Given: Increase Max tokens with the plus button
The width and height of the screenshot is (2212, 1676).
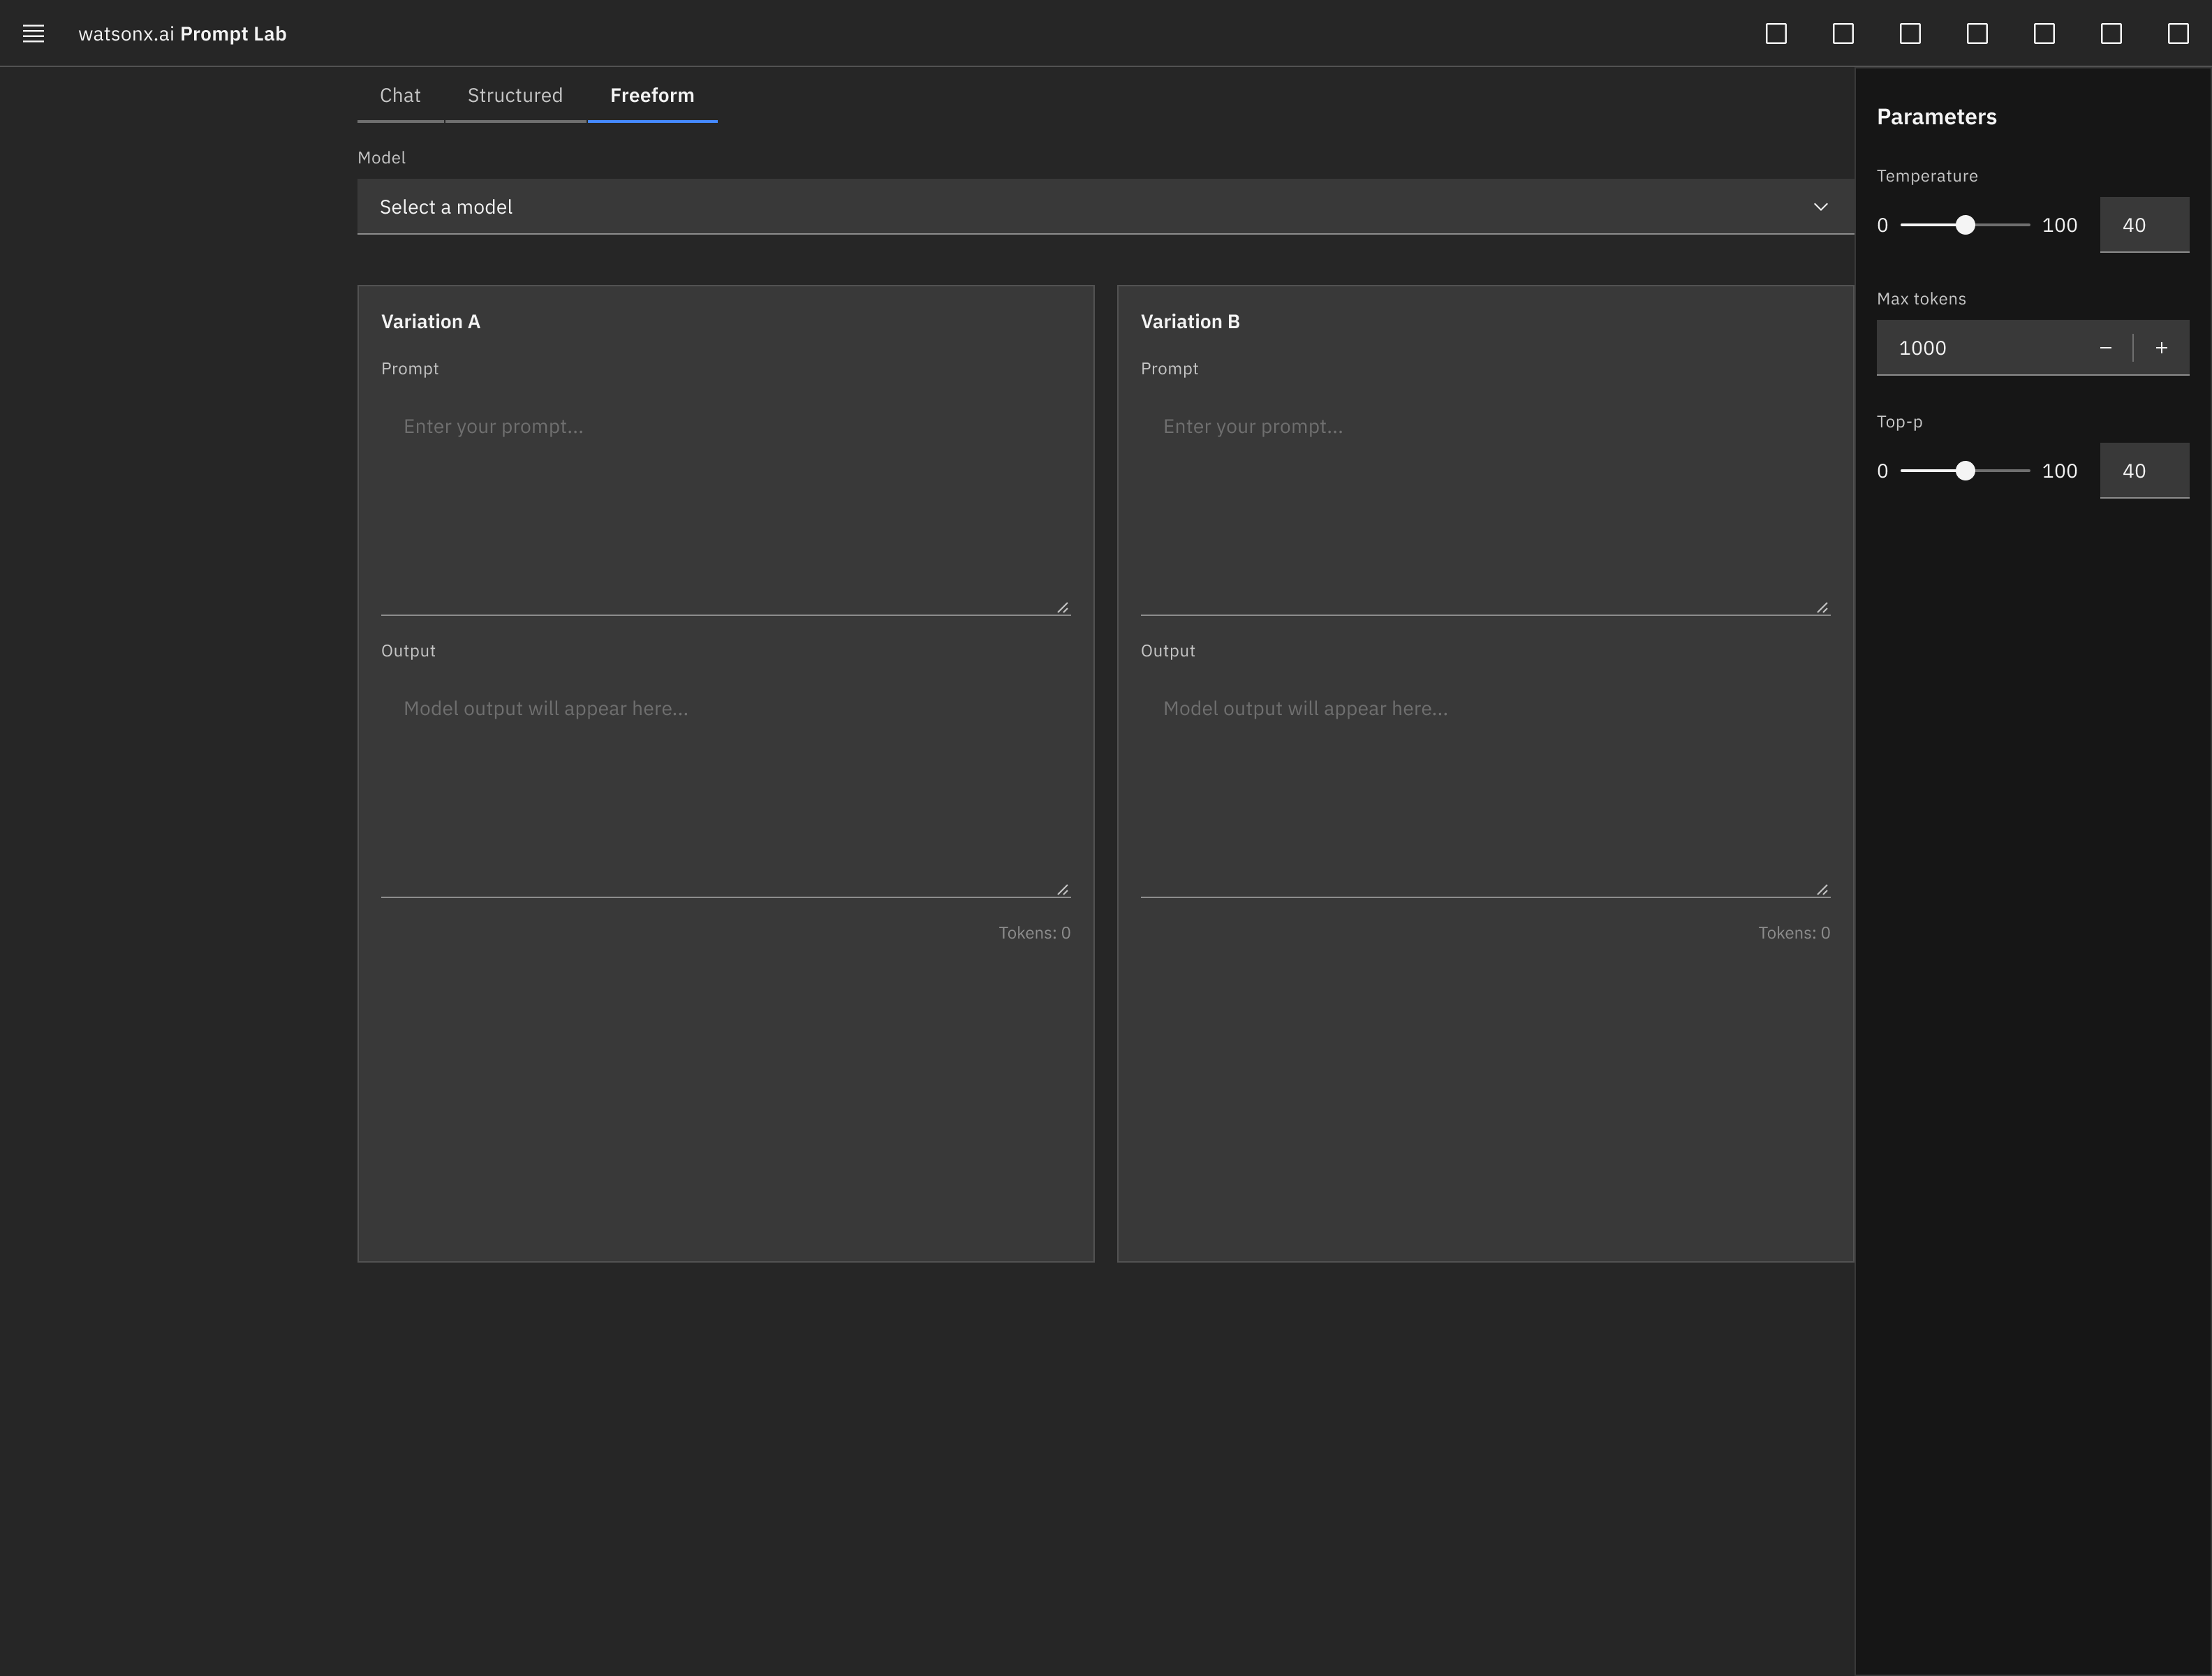Looking at the screenshot, I should click(x=2161, y=348).
